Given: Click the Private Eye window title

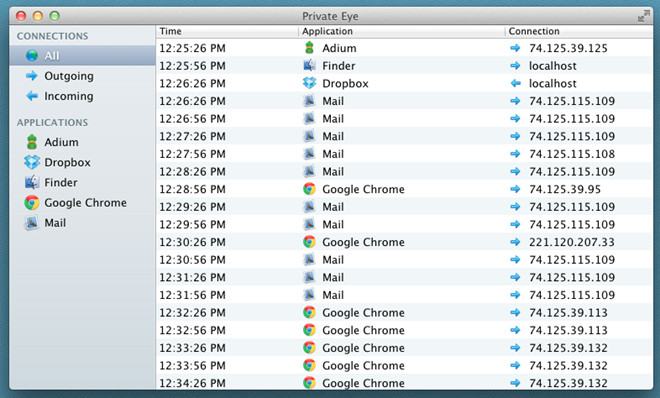Looking at the screenshot, I should click(330, 16).
